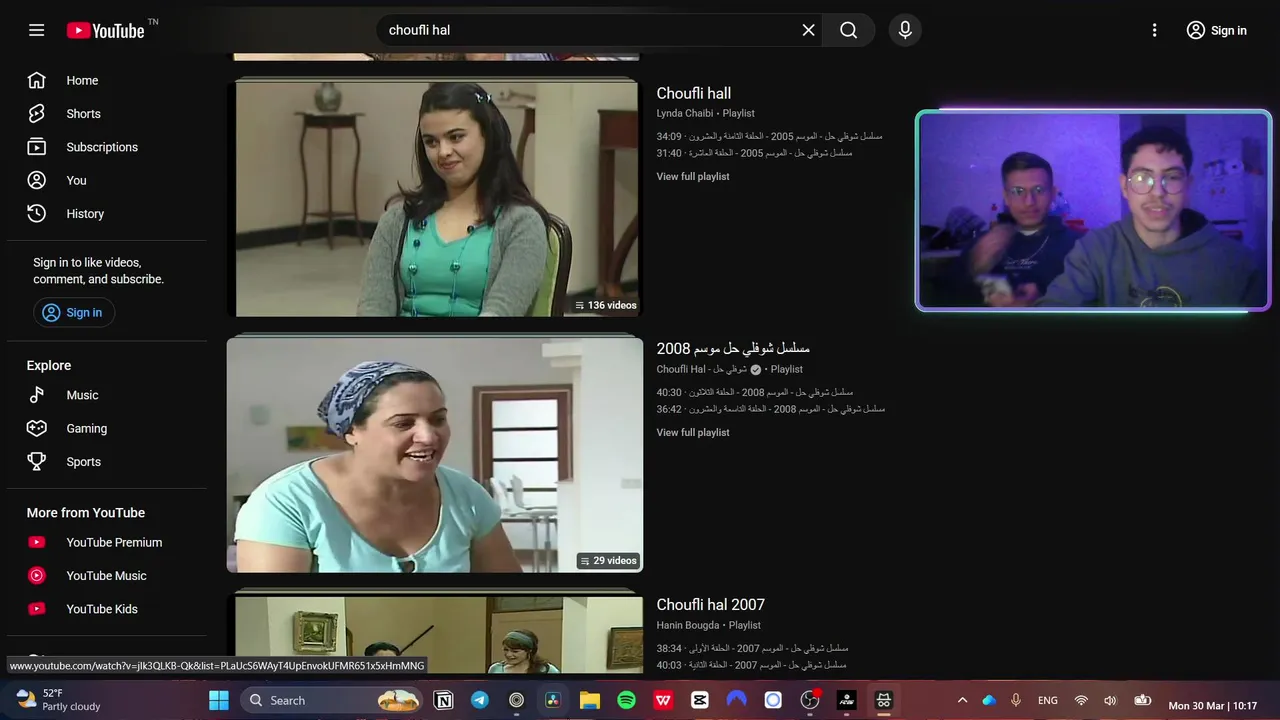
Task: Open the 'Choufli hal 2007' title
Action: coord(711,604)
